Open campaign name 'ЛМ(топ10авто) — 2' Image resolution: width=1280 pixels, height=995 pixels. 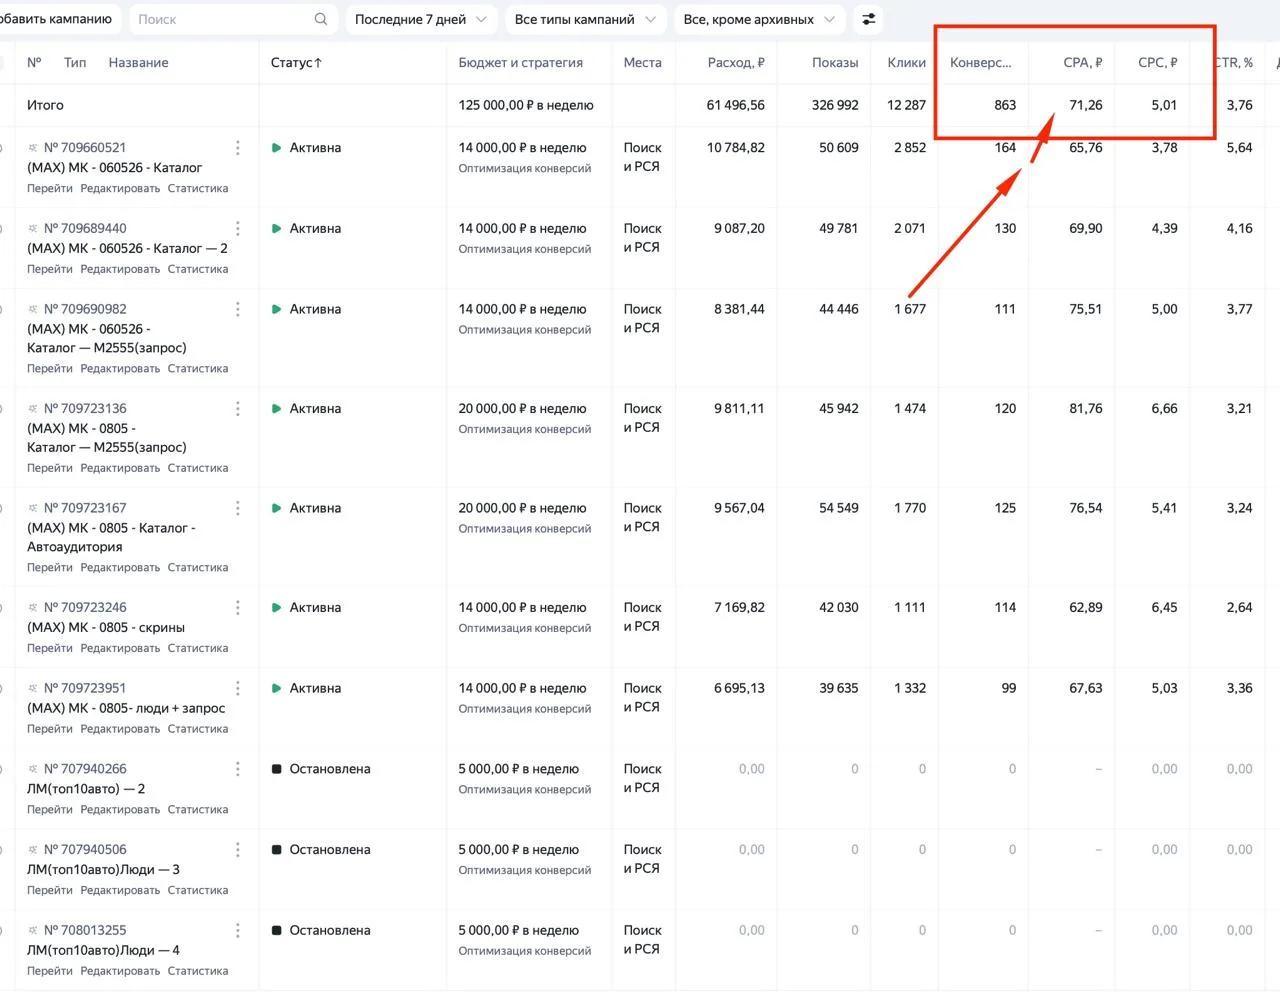click(86, 789)
